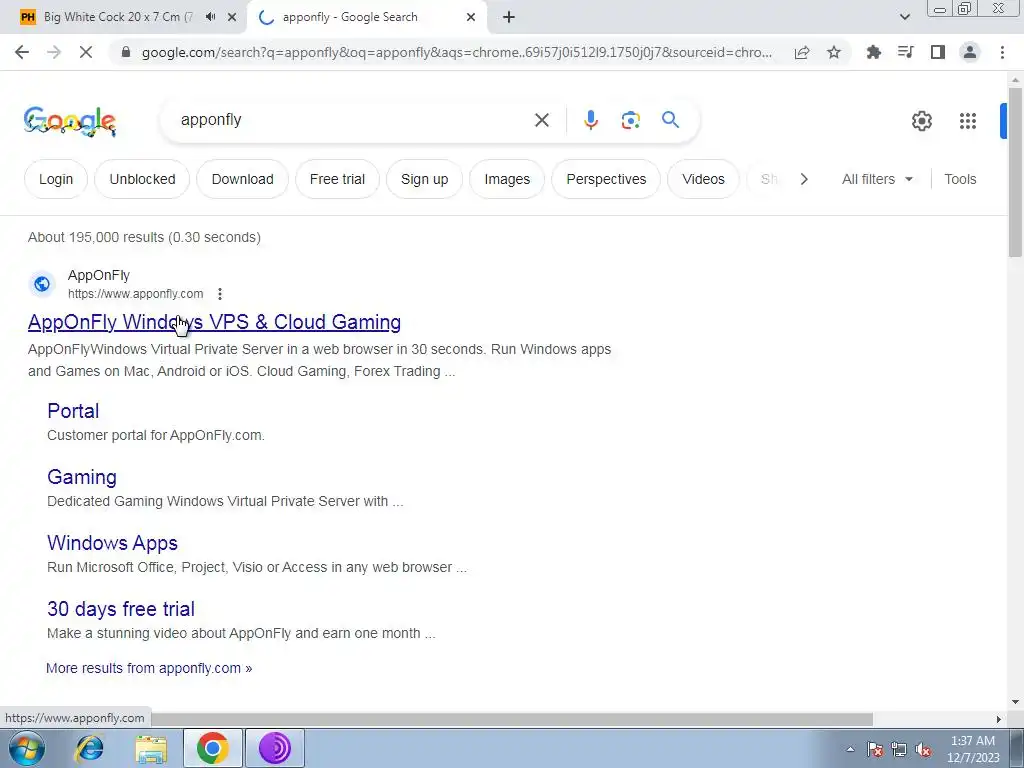Viewport: 1024px width, 768px height.
Task: Select the Download filter chip
Action: click(242, 179)
